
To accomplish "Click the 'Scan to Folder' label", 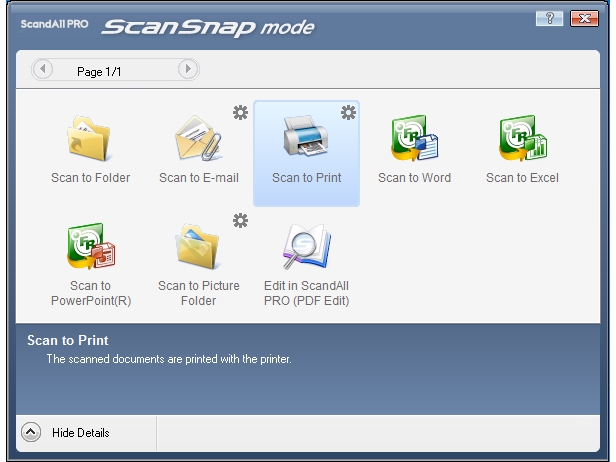I will (x=90, y=178).
